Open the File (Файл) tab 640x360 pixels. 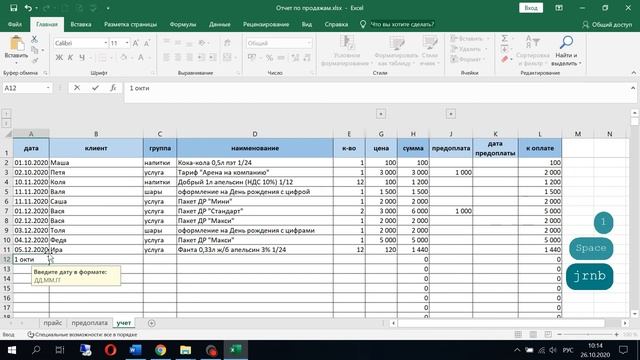pos(15,24)
